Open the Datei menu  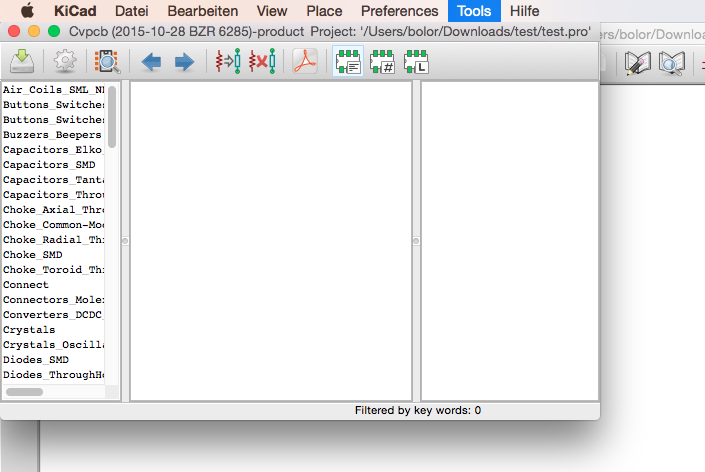tap(131, 11)
